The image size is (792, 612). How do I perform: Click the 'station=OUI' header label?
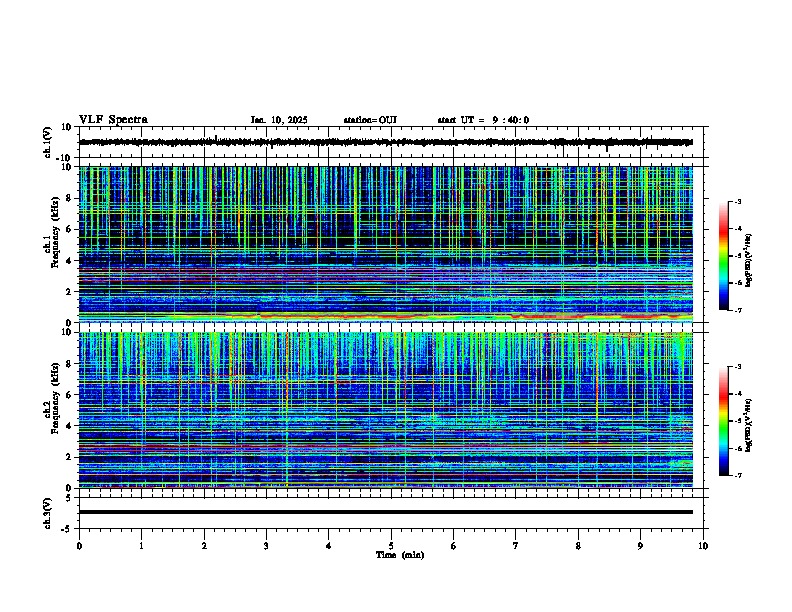(x=370, y=120)
